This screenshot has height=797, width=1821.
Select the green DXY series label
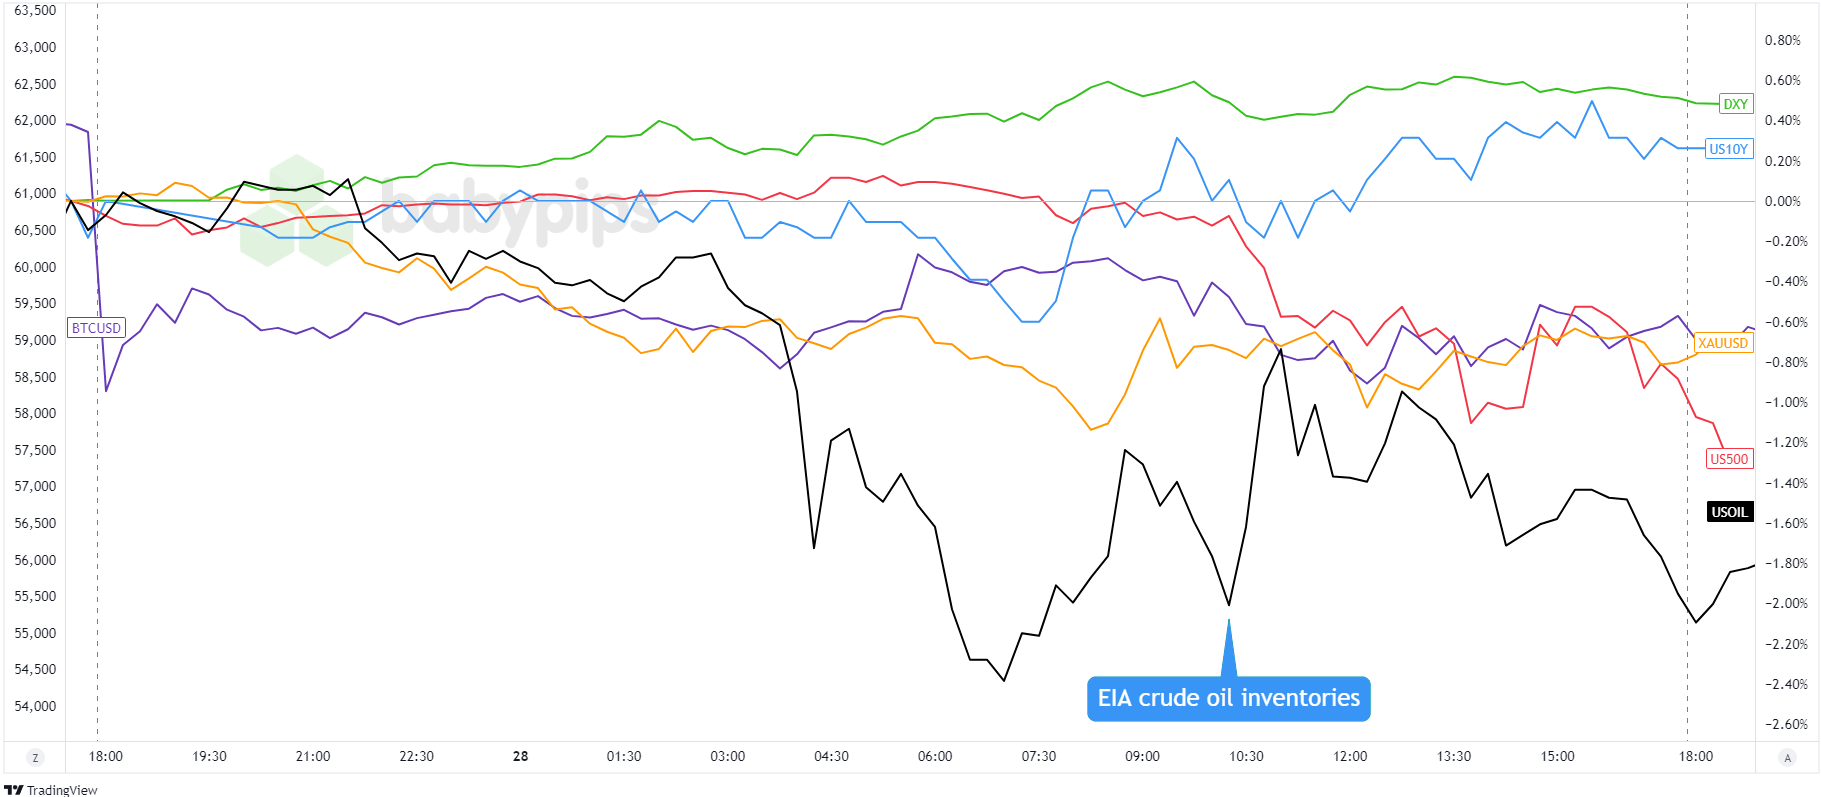(1735, 104)
